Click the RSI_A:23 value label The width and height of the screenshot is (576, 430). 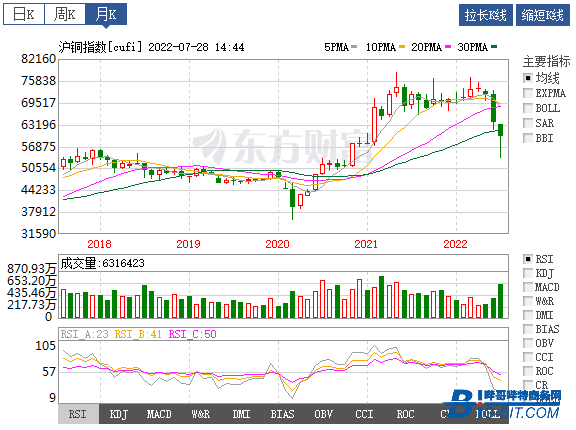coord(84,334)
